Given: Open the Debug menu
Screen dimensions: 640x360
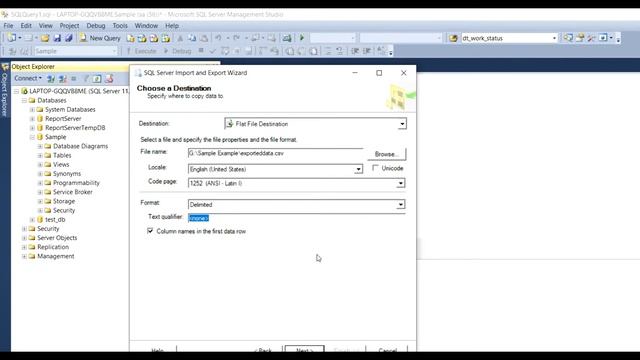Looking at the screenshot, I should tap(96, 25).
